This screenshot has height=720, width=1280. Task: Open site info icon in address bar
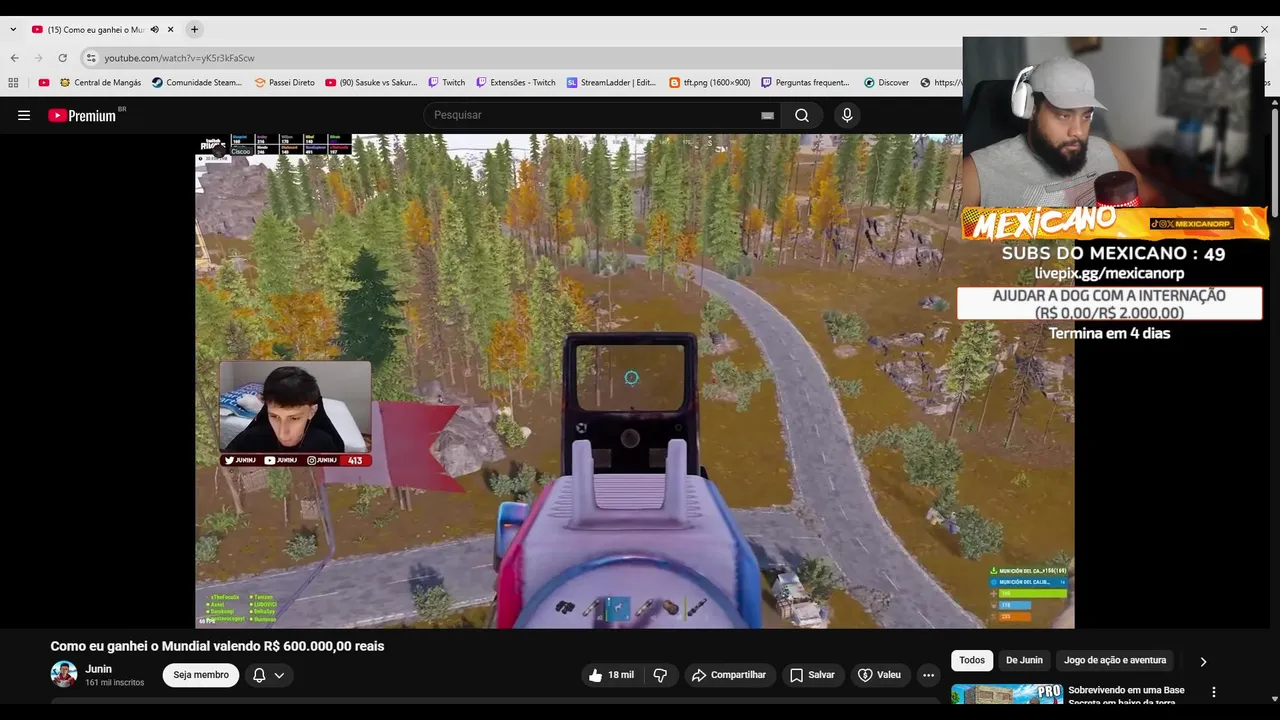click(91, 58)
